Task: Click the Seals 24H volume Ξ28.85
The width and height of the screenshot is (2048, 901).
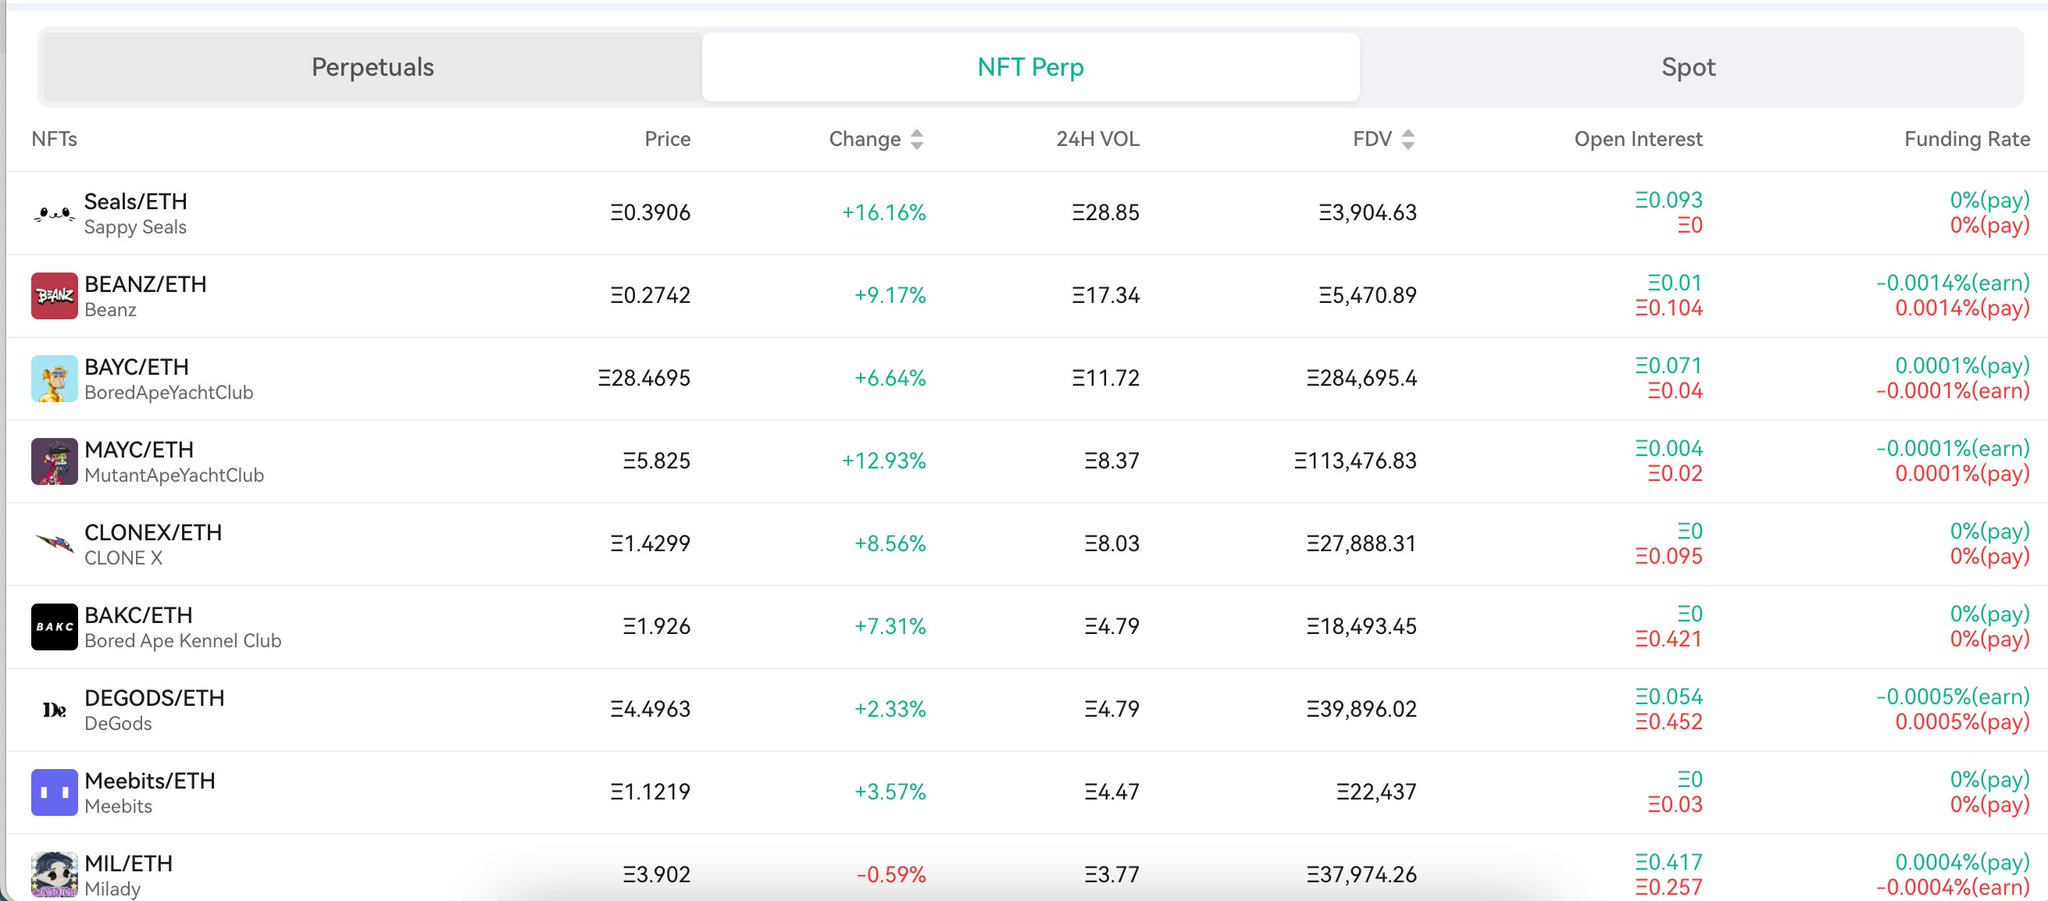Action: click(1105, 213)
